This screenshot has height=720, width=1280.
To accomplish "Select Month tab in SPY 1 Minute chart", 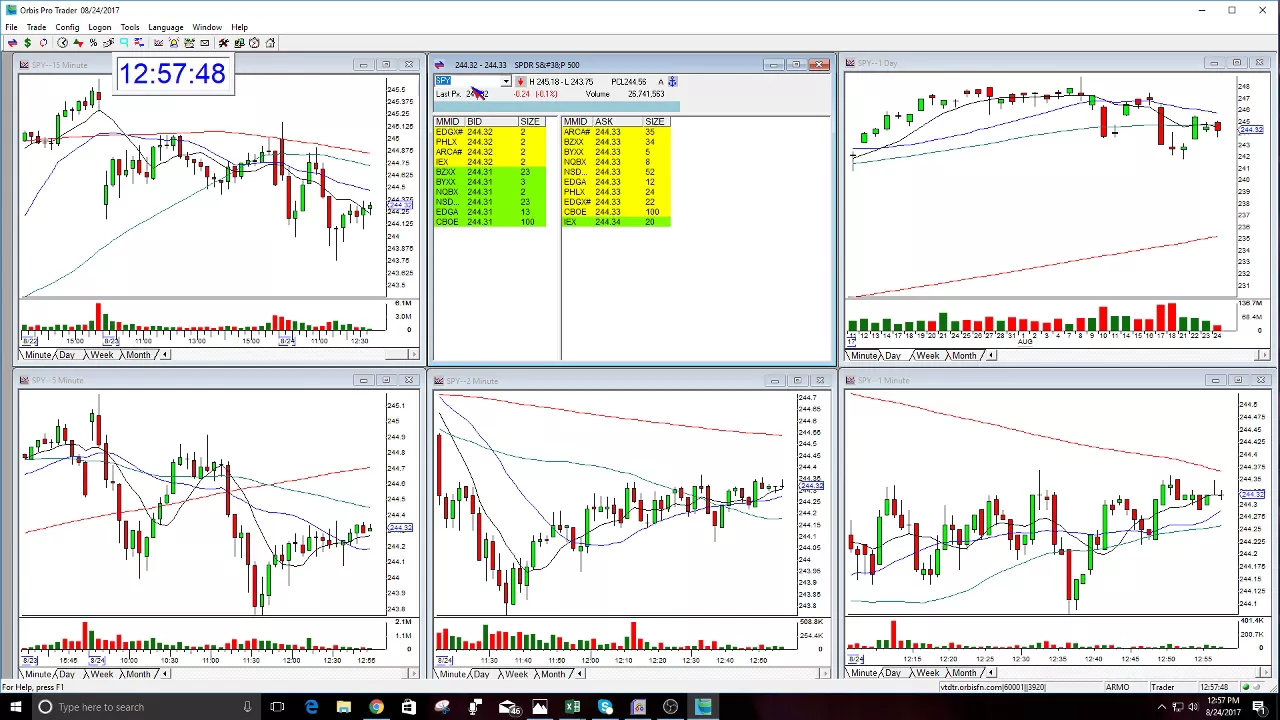I will click(964, 673).
